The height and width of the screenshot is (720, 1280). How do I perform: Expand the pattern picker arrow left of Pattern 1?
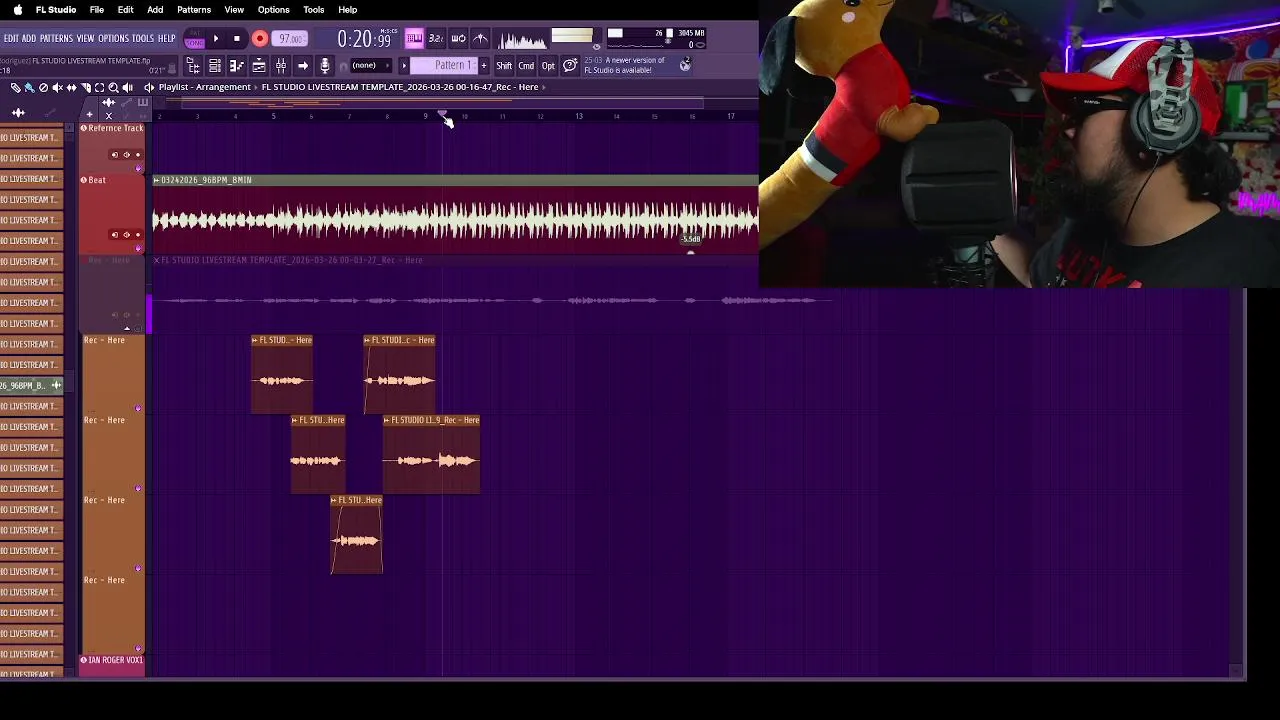pos(404,66)
